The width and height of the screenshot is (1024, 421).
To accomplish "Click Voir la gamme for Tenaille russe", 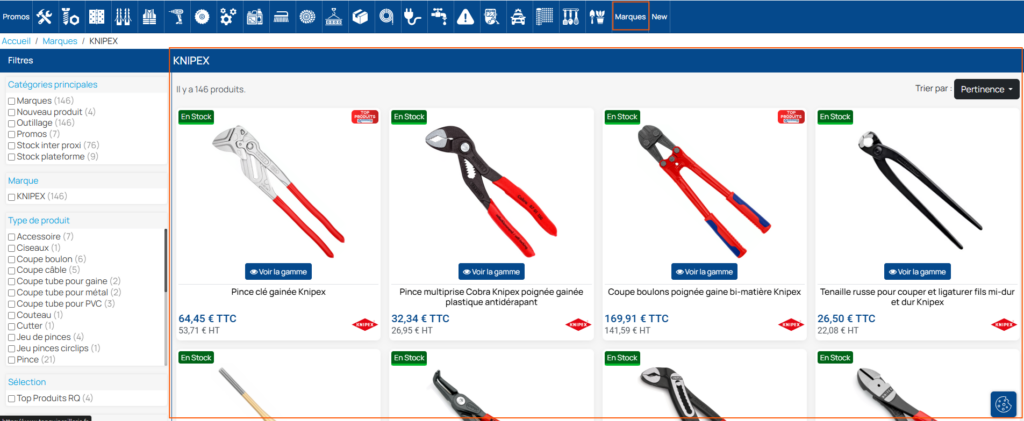I will 918,272.
